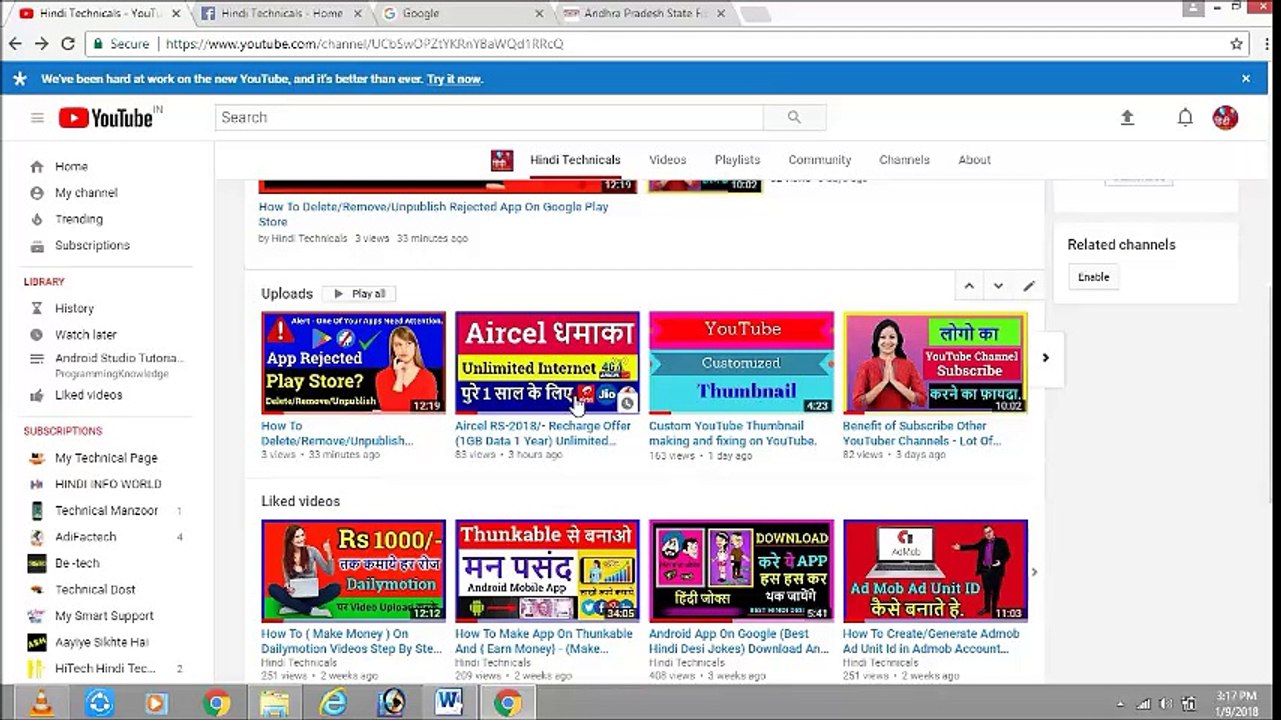Click Play all for Uploads

point(359,294)
